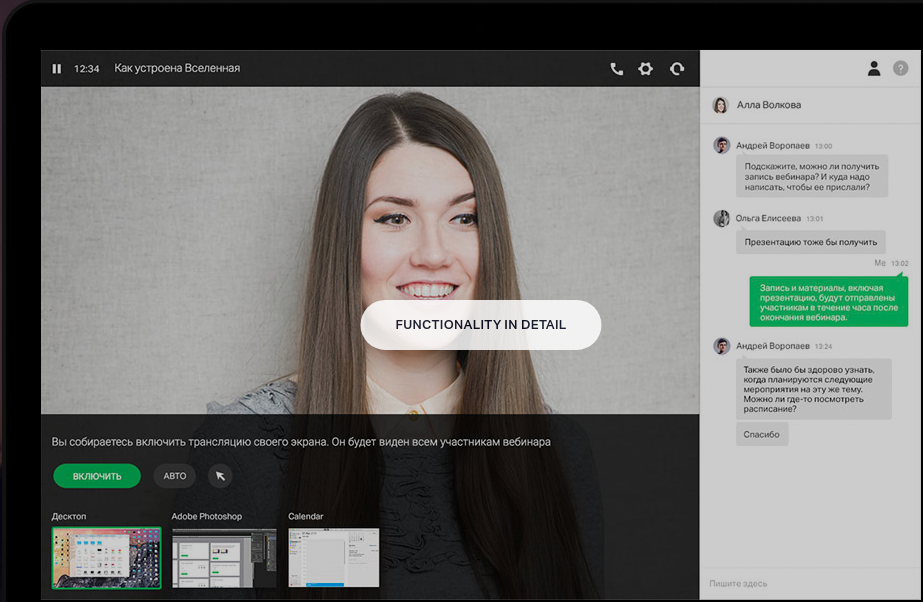
Task: Click Andrey Voropaev's avatar on first message
Action: coord(721,146)
